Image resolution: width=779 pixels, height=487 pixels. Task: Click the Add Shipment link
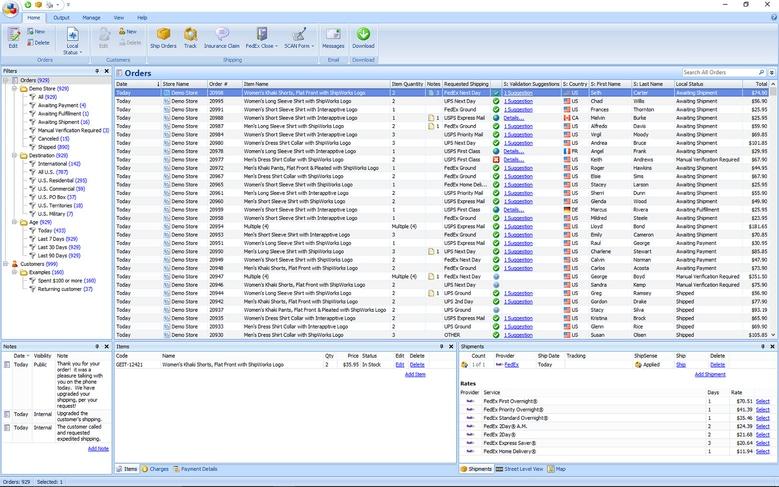(x=710, y=375)
